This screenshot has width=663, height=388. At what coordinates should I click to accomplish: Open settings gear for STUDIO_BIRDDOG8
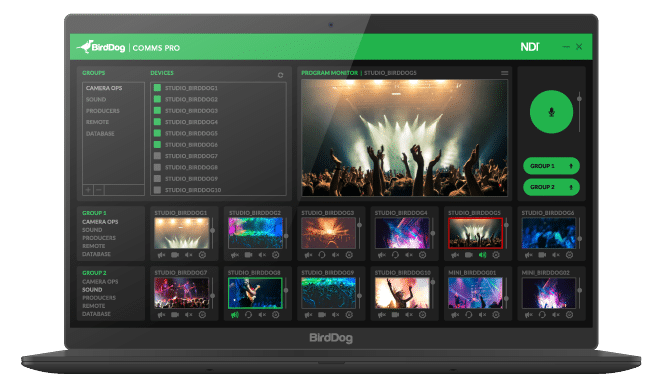point(276,315)
